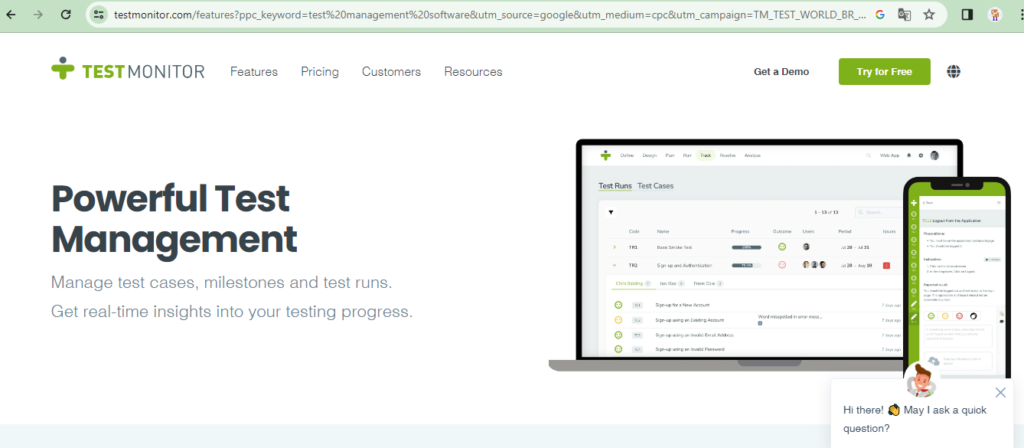
Task: Go back using browser back arrow
Action: 11,14
